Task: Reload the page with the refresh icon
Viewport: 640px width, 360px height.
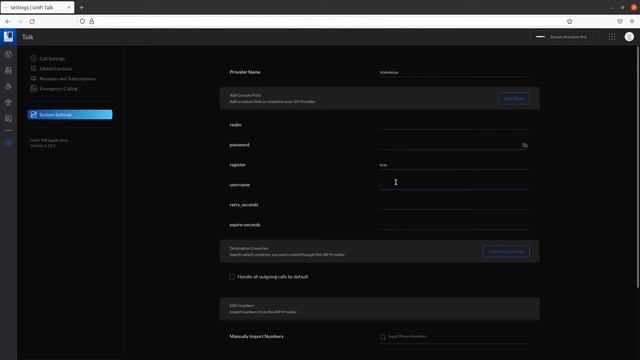Action: pos(32,21)
